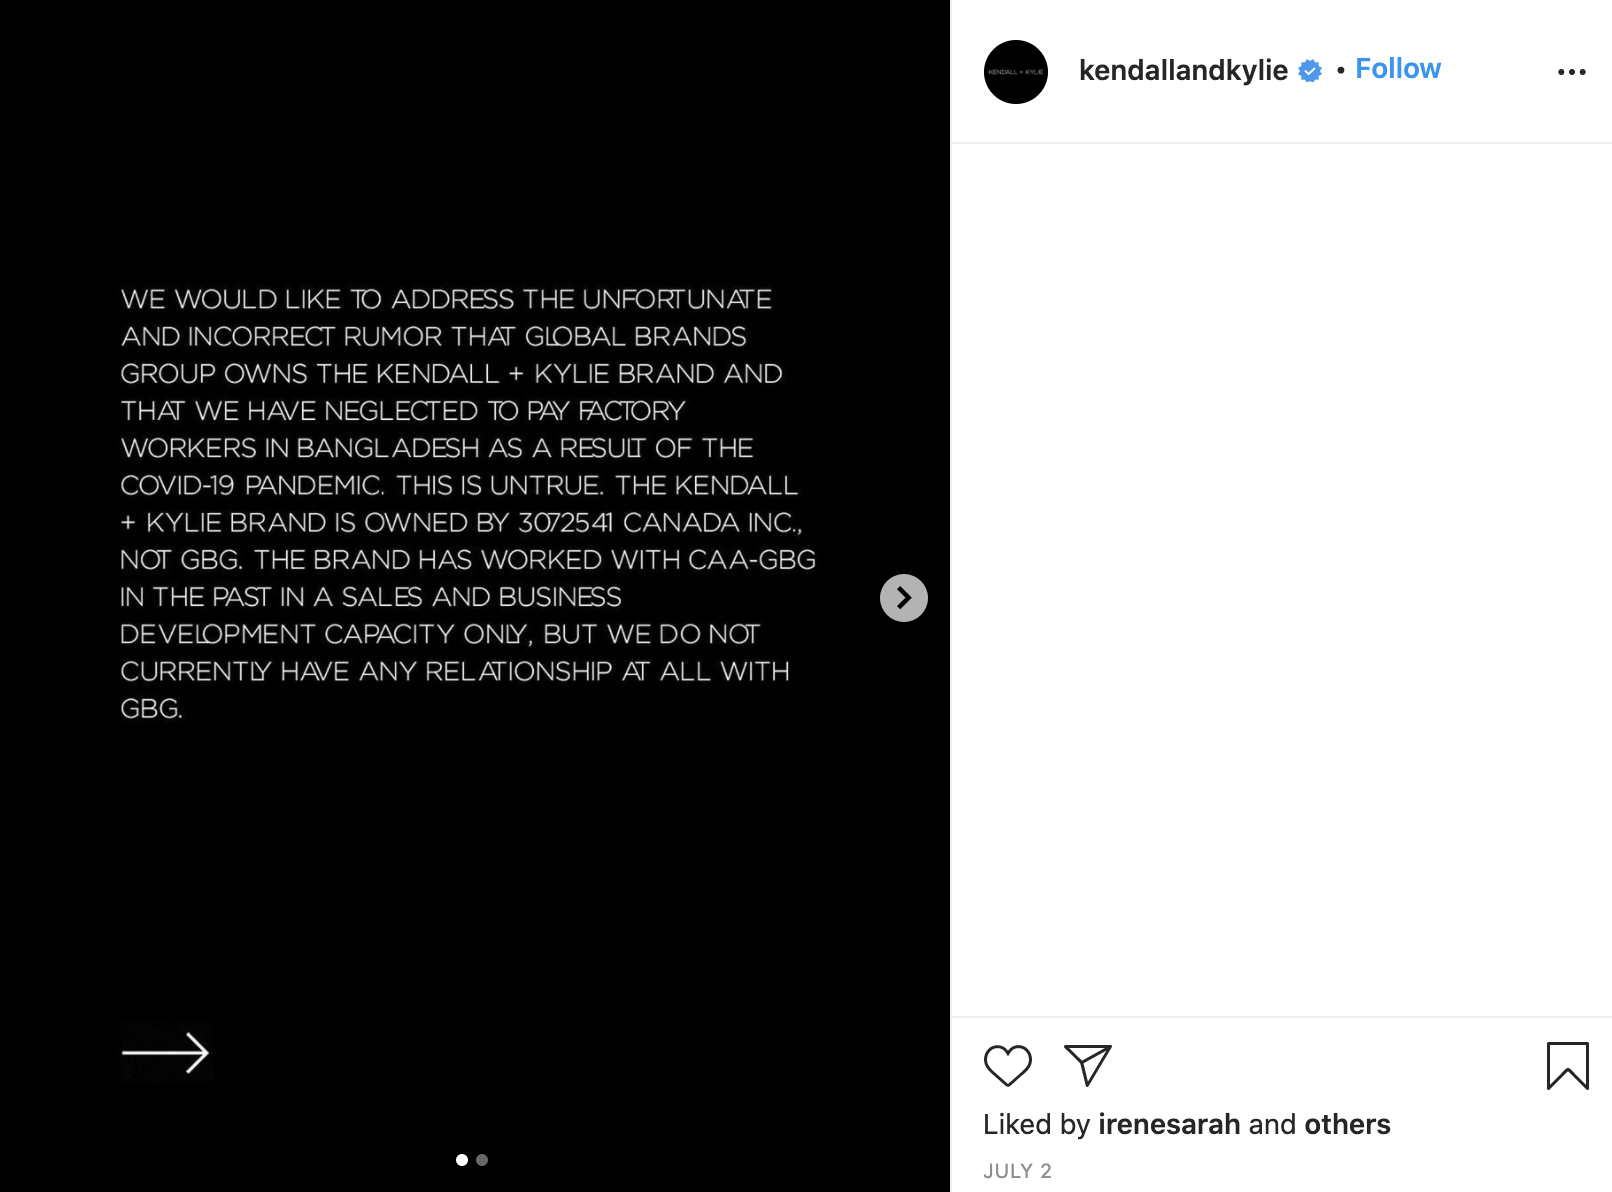Follow the kendallandkylie account
This screenshot has width=1612, height=1192.
click(1397, 69)
